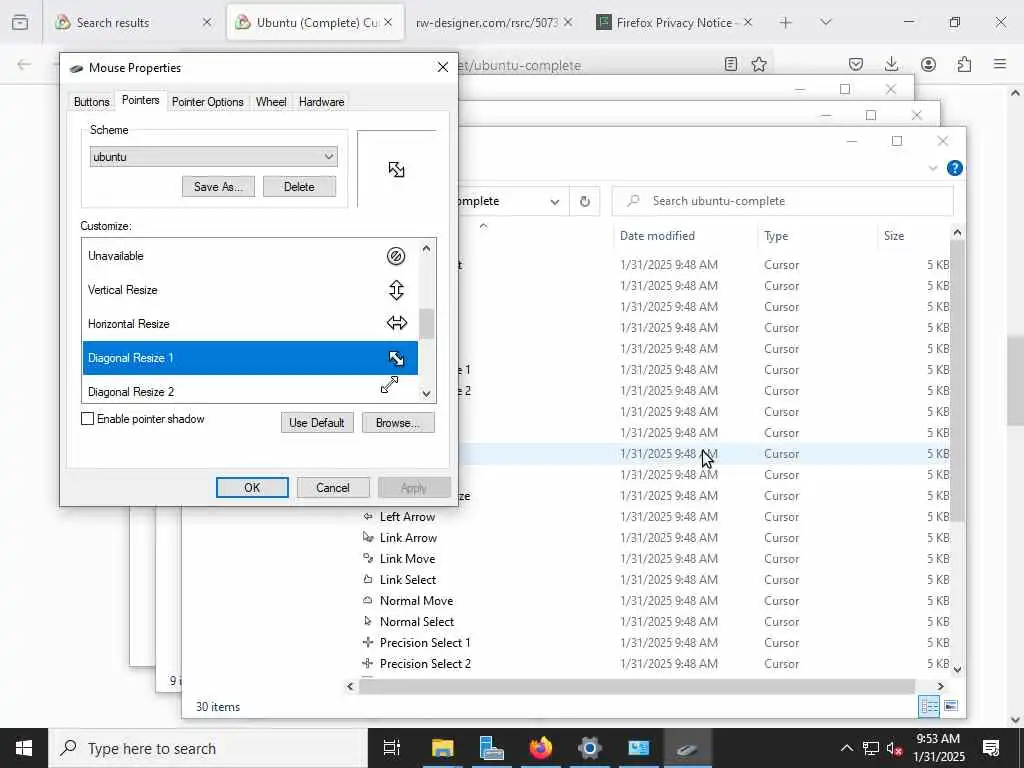The image size is (1024, 768).
Task: Open a new Firefox tab with plus
Action: [x=786, y=22]
